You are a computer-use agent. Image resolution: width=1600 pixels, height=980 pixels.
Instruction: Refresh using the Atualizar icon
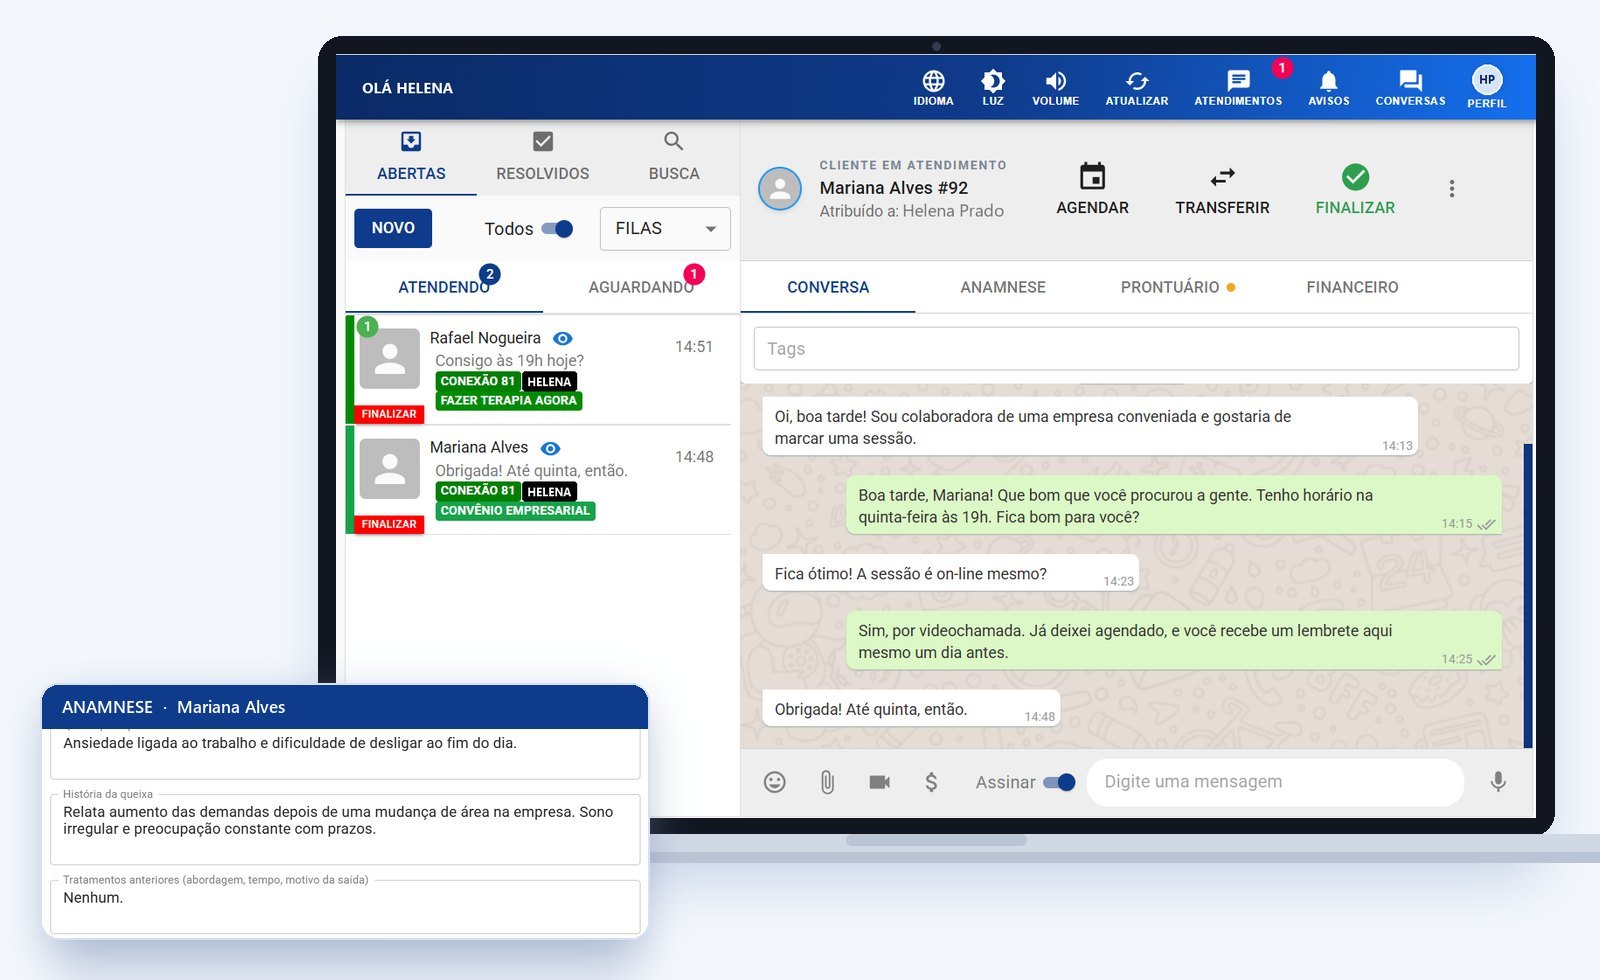[x=1137, y=88]
